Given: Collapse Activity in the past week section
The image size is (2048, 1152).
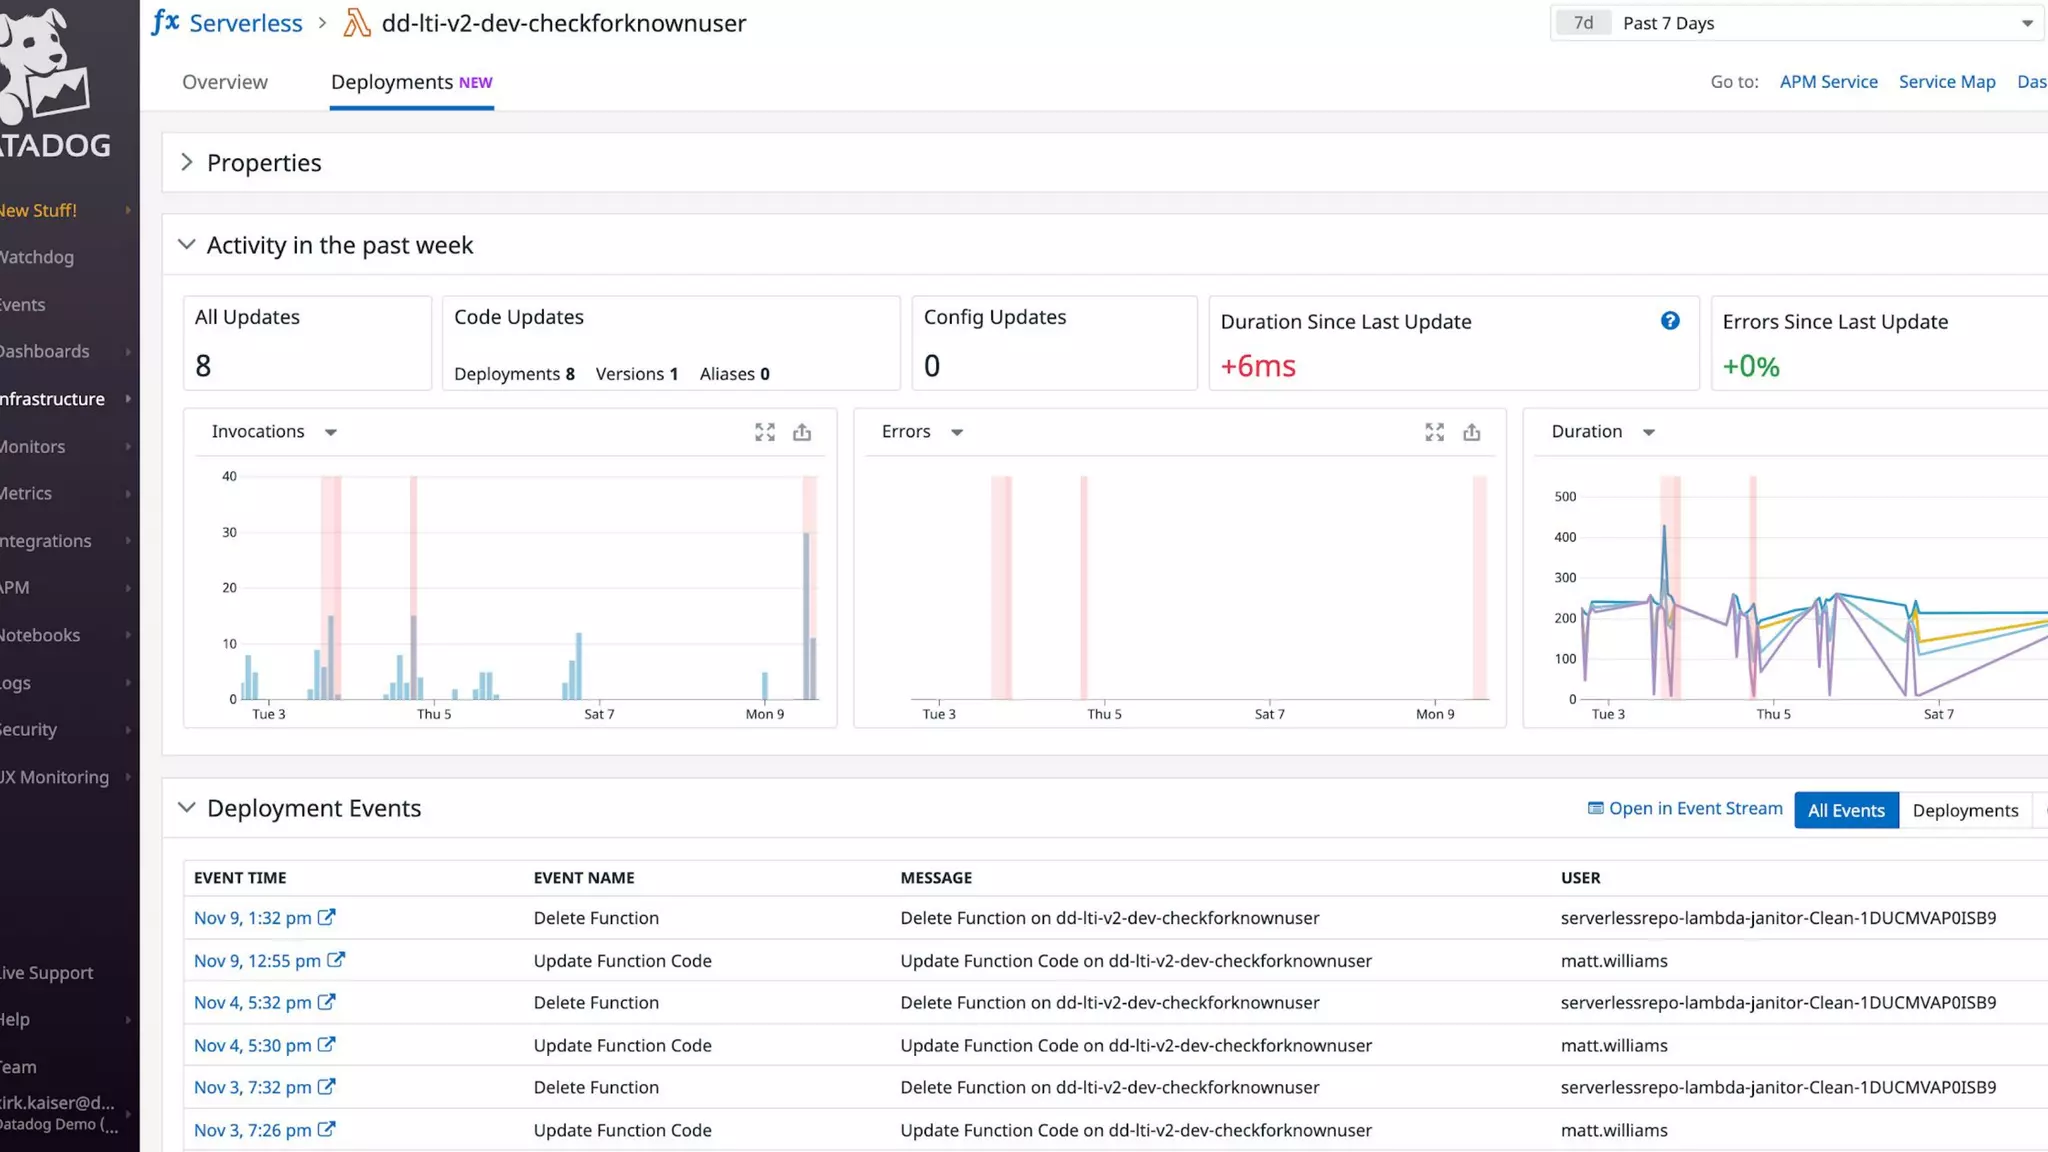Looking at the screenshot, I should coord(186,244).
